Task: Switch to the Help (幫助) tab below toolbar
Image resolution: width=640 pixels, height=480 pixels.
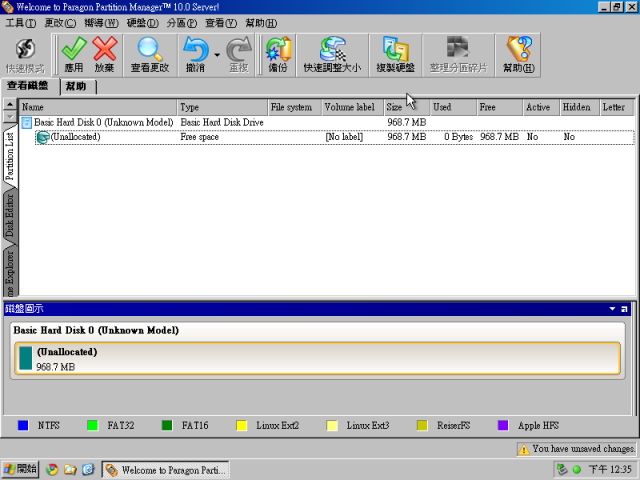Action: pyautogui.click(x=78, y=87)
